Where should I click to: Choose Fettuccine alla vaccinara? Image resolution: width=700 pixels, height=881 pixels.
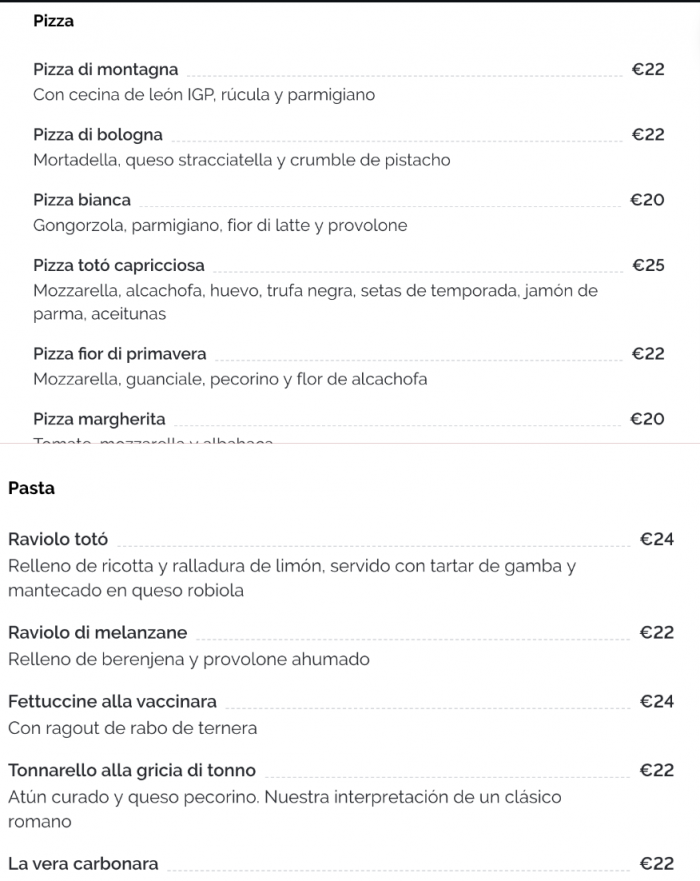112,702
